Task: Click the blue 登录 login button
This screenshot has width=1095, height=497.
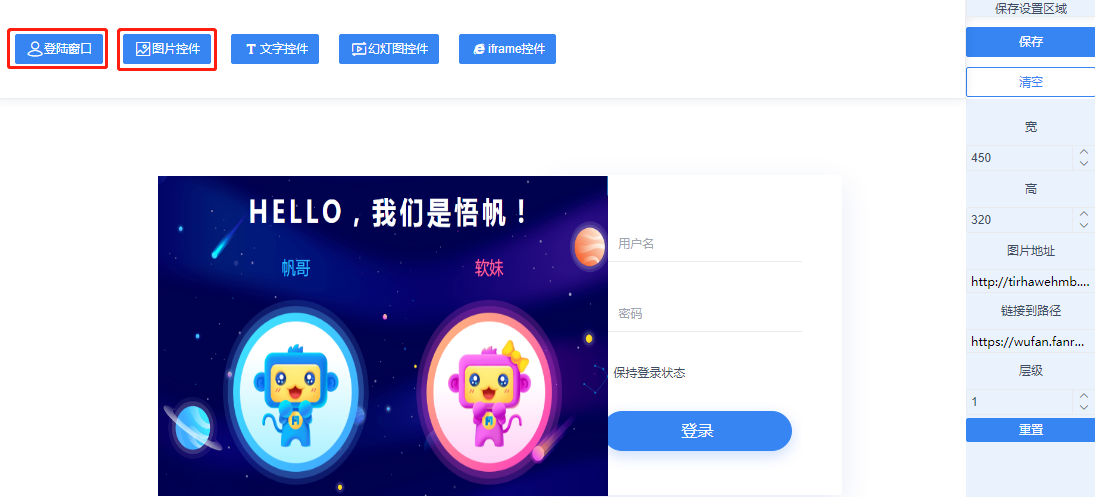Action: 698,431
